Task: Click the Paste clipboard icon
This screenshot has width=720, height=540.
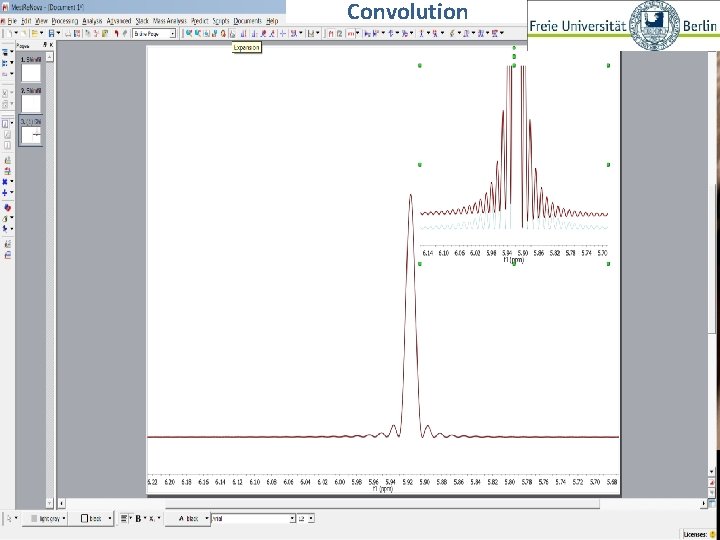Action: [x=105, y=33]
